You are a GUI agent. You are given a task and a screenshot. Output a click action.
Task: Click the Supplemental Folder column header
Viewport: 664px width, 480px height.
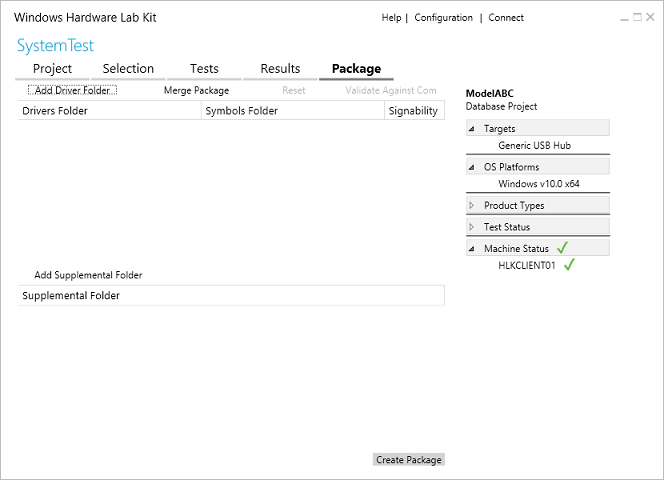pyautogui.click(x=231, y=295)
